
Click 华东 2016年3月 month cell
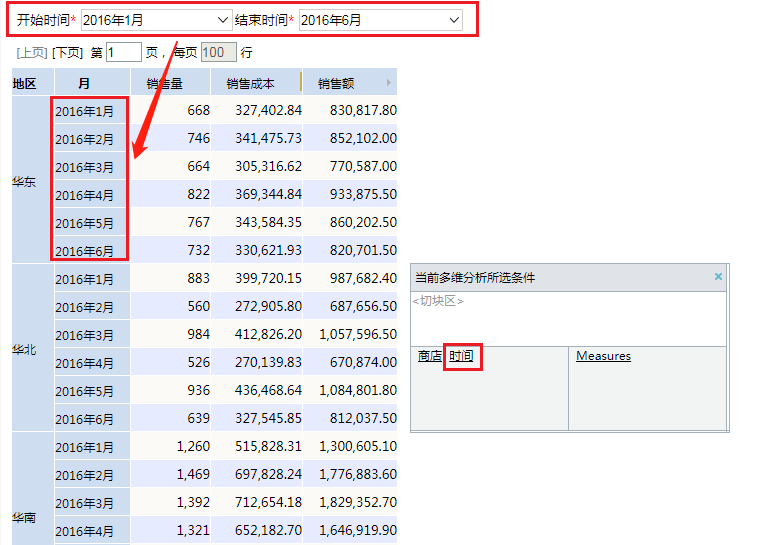coord(92,166)
